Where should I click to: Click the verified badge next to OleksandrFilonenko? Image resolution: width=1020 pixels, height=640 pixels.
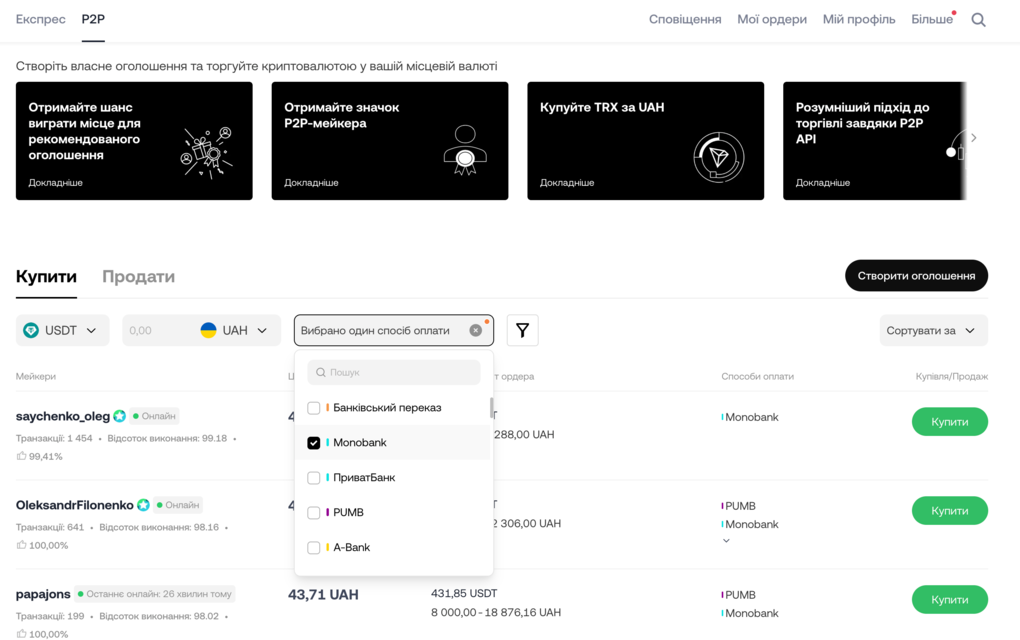[143, 505]
